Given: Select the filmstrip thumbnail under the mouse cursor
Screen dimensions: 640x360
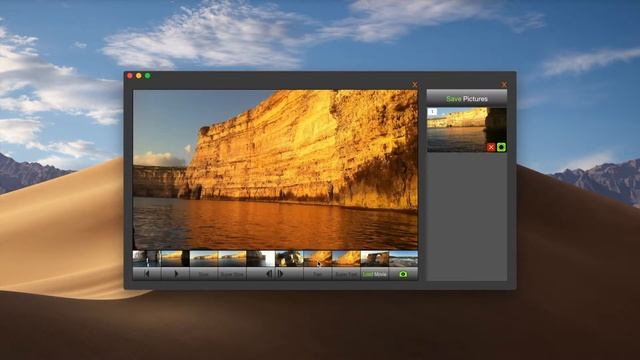Looking at the screenshot, I should click(318, 259).
